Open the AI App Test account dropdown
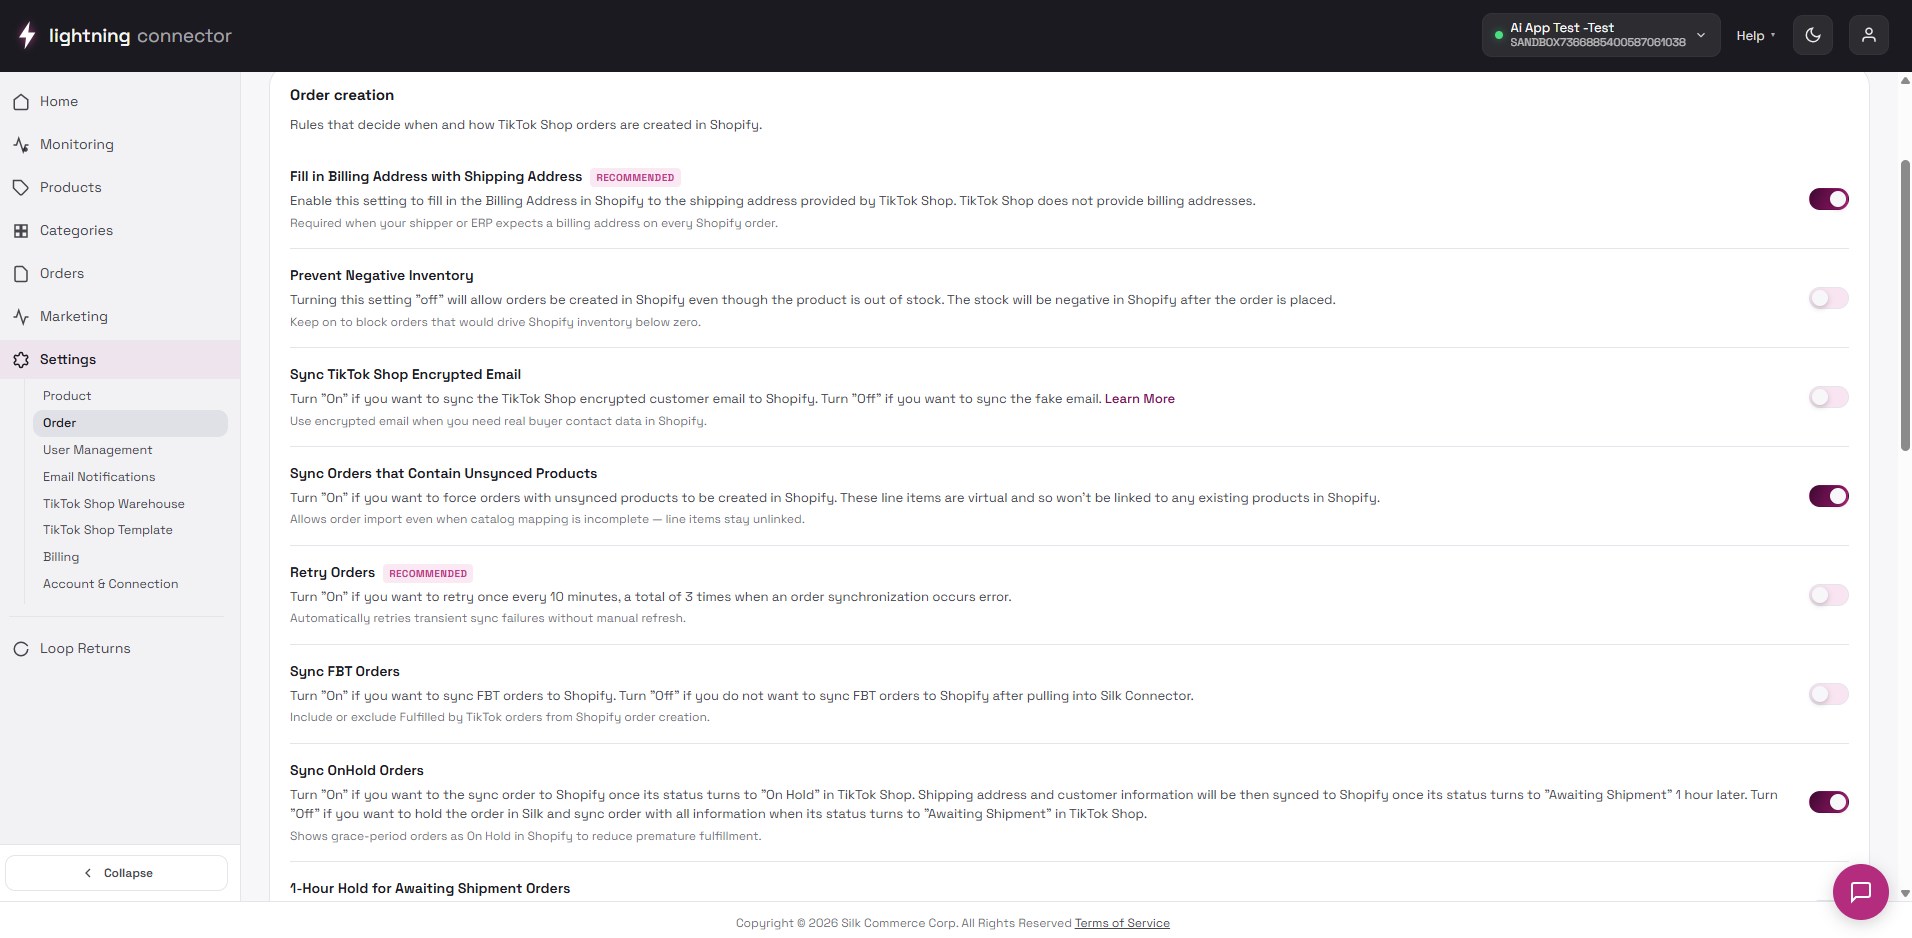Viewport: 1912px width, 938px height. pyautogui.click(x=1601, y=35)
